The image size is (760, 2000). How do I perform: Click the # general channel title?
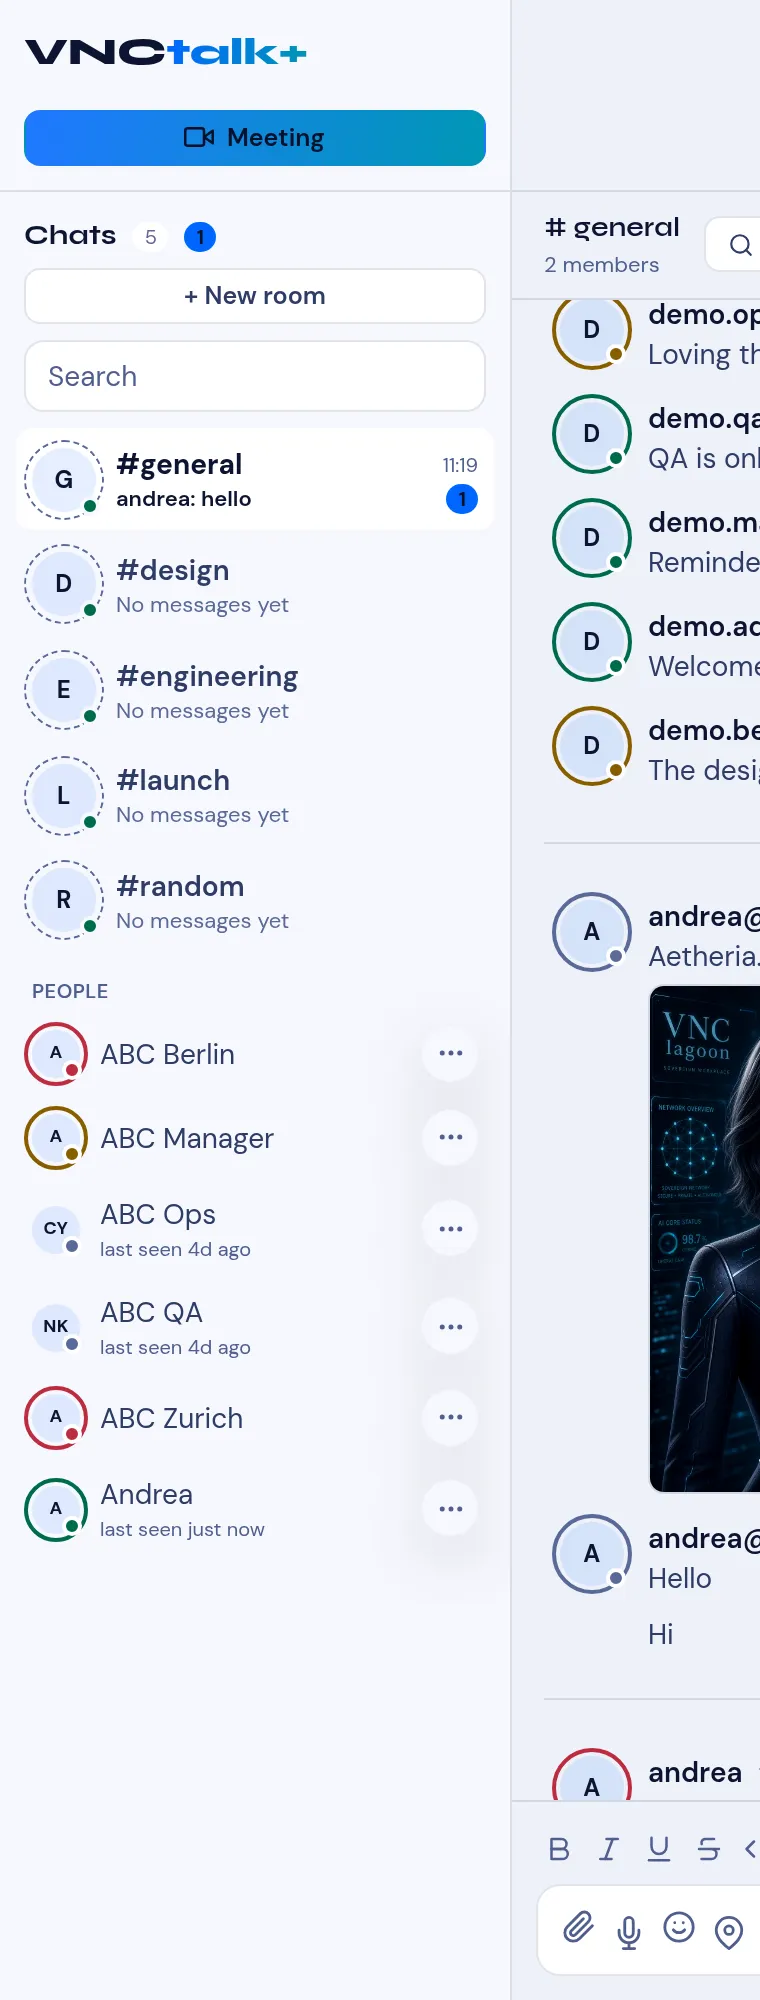tap(612, 228)
